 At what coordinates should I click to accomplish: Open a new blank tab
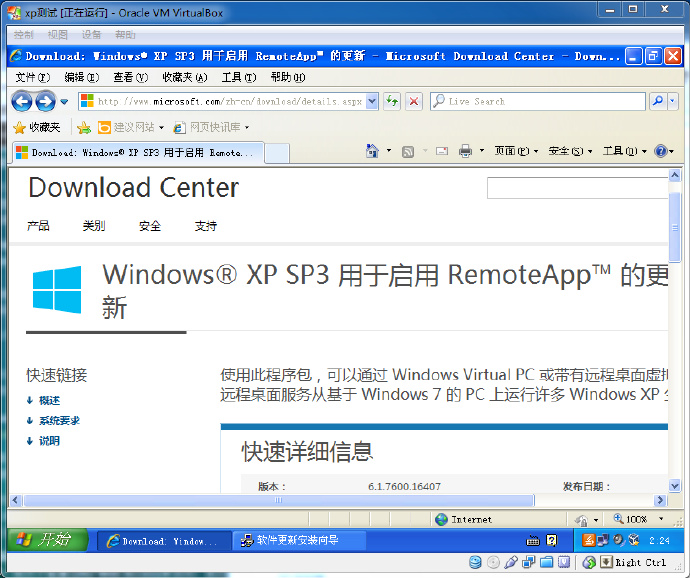click(277, 154)
